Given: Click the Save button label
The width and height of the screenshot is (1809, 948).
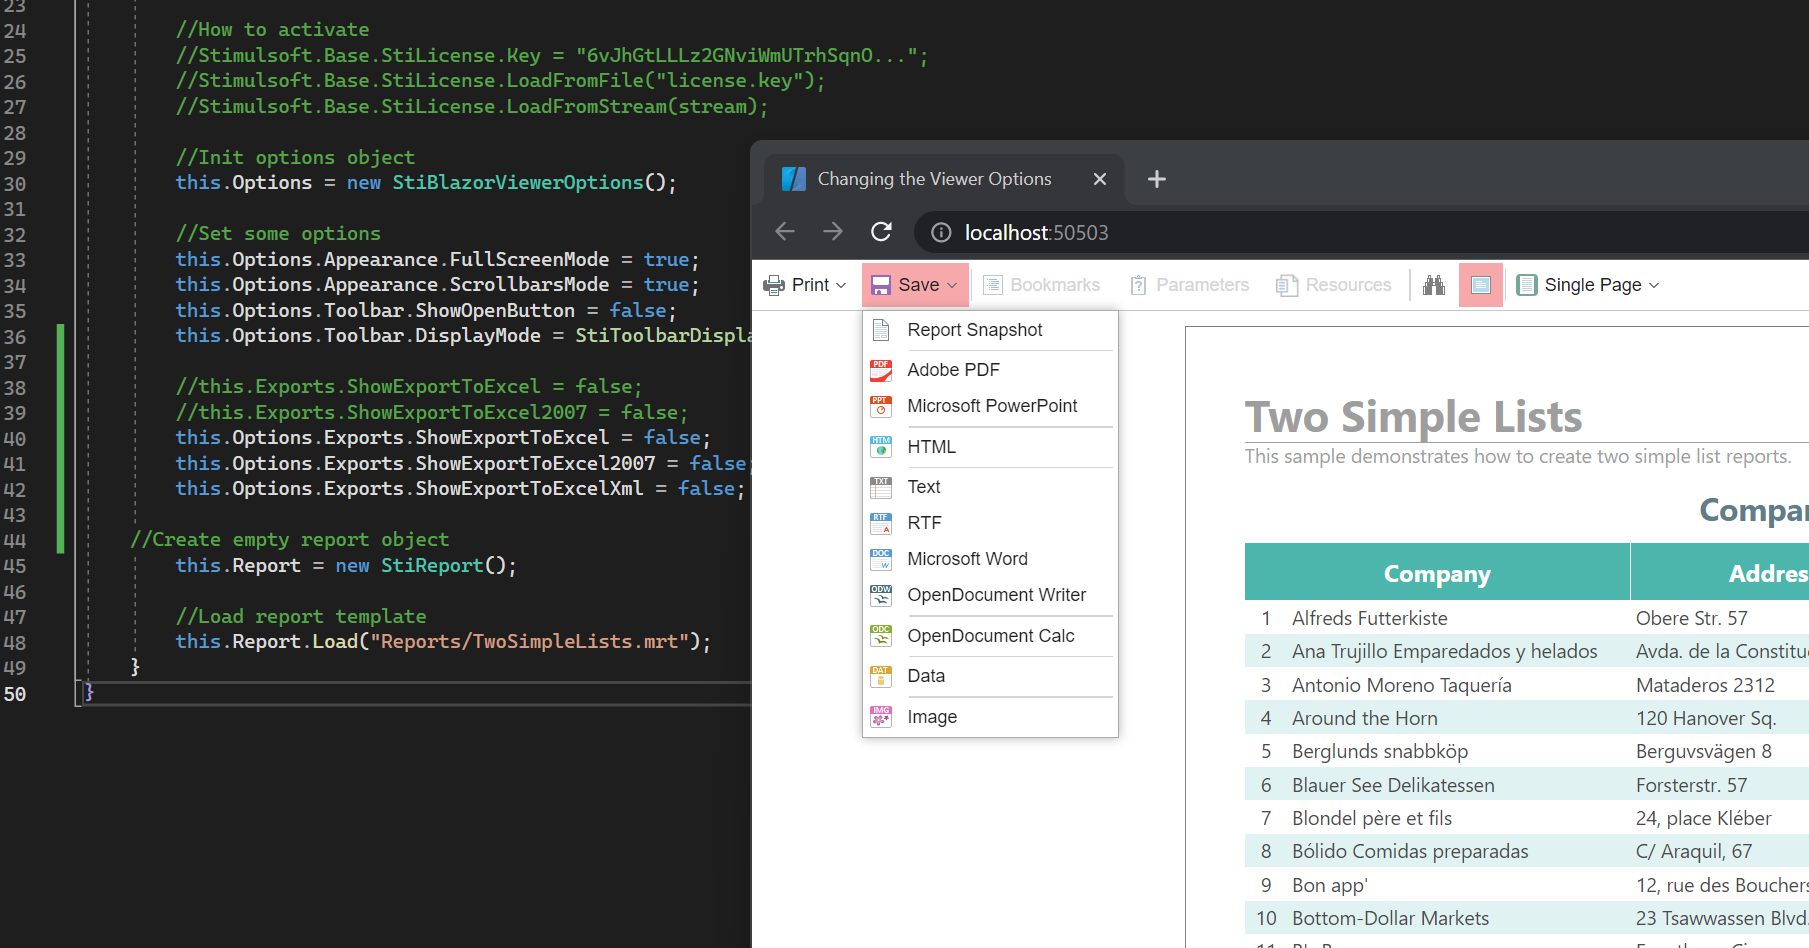Looking at the screenshot, I should [919, 285].
